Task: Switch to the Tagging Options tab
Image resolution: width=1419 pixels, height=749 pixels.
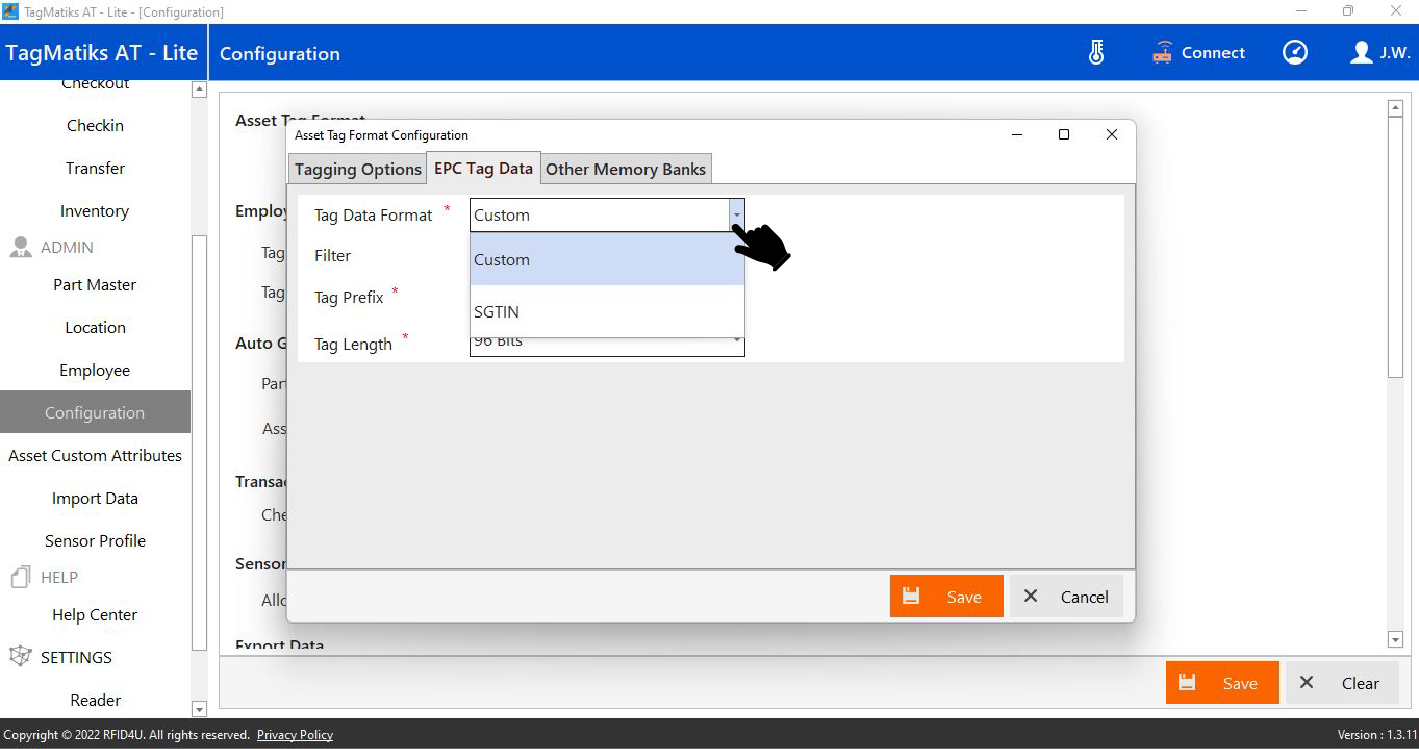Action: [358, 169]
